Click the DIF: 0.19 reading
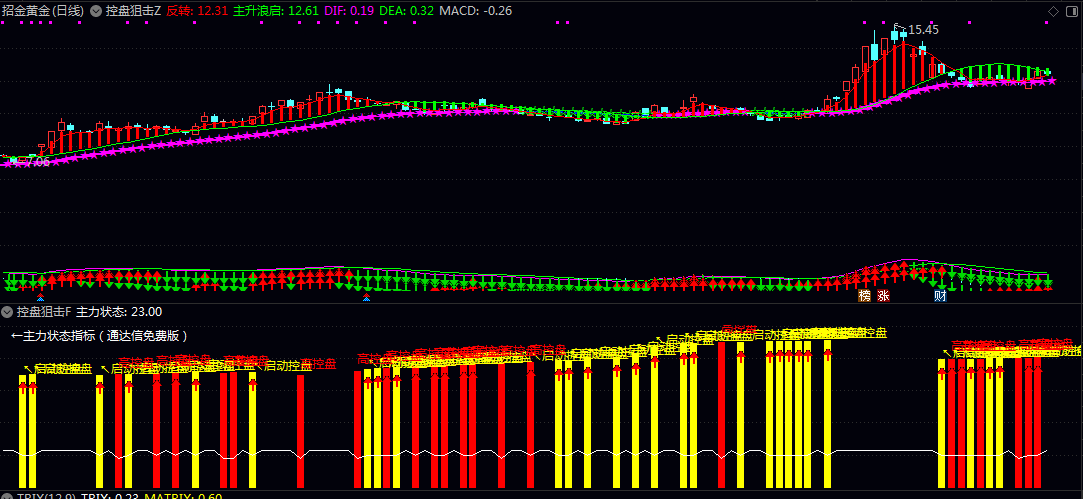 pyautogui.click(x=349, y=11)
